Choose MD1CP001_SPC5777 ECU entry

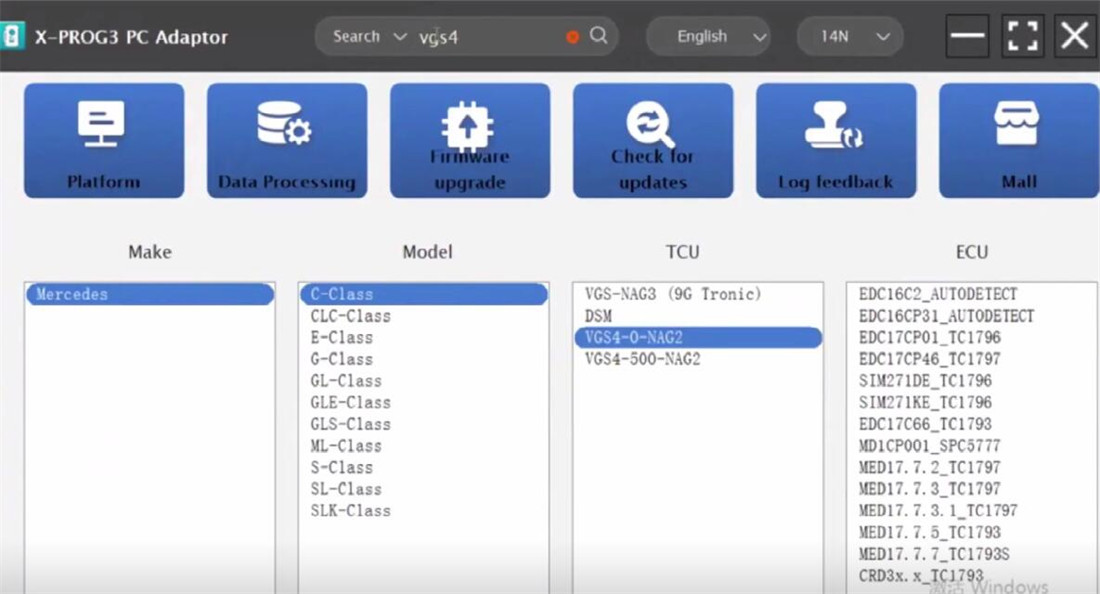point(929,446)
